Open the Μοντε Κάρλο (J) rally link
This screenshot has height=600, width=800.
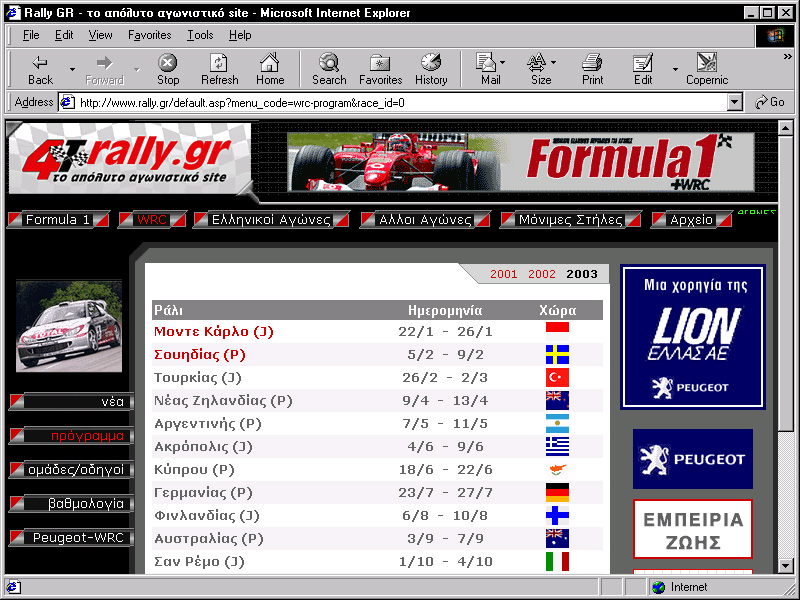pos(214,332)
